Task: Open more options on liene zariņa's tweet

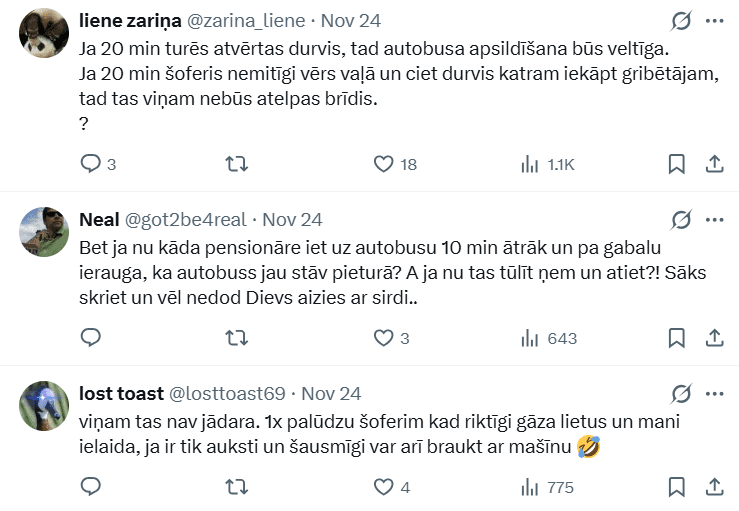Action: click(x=715, y=20)
